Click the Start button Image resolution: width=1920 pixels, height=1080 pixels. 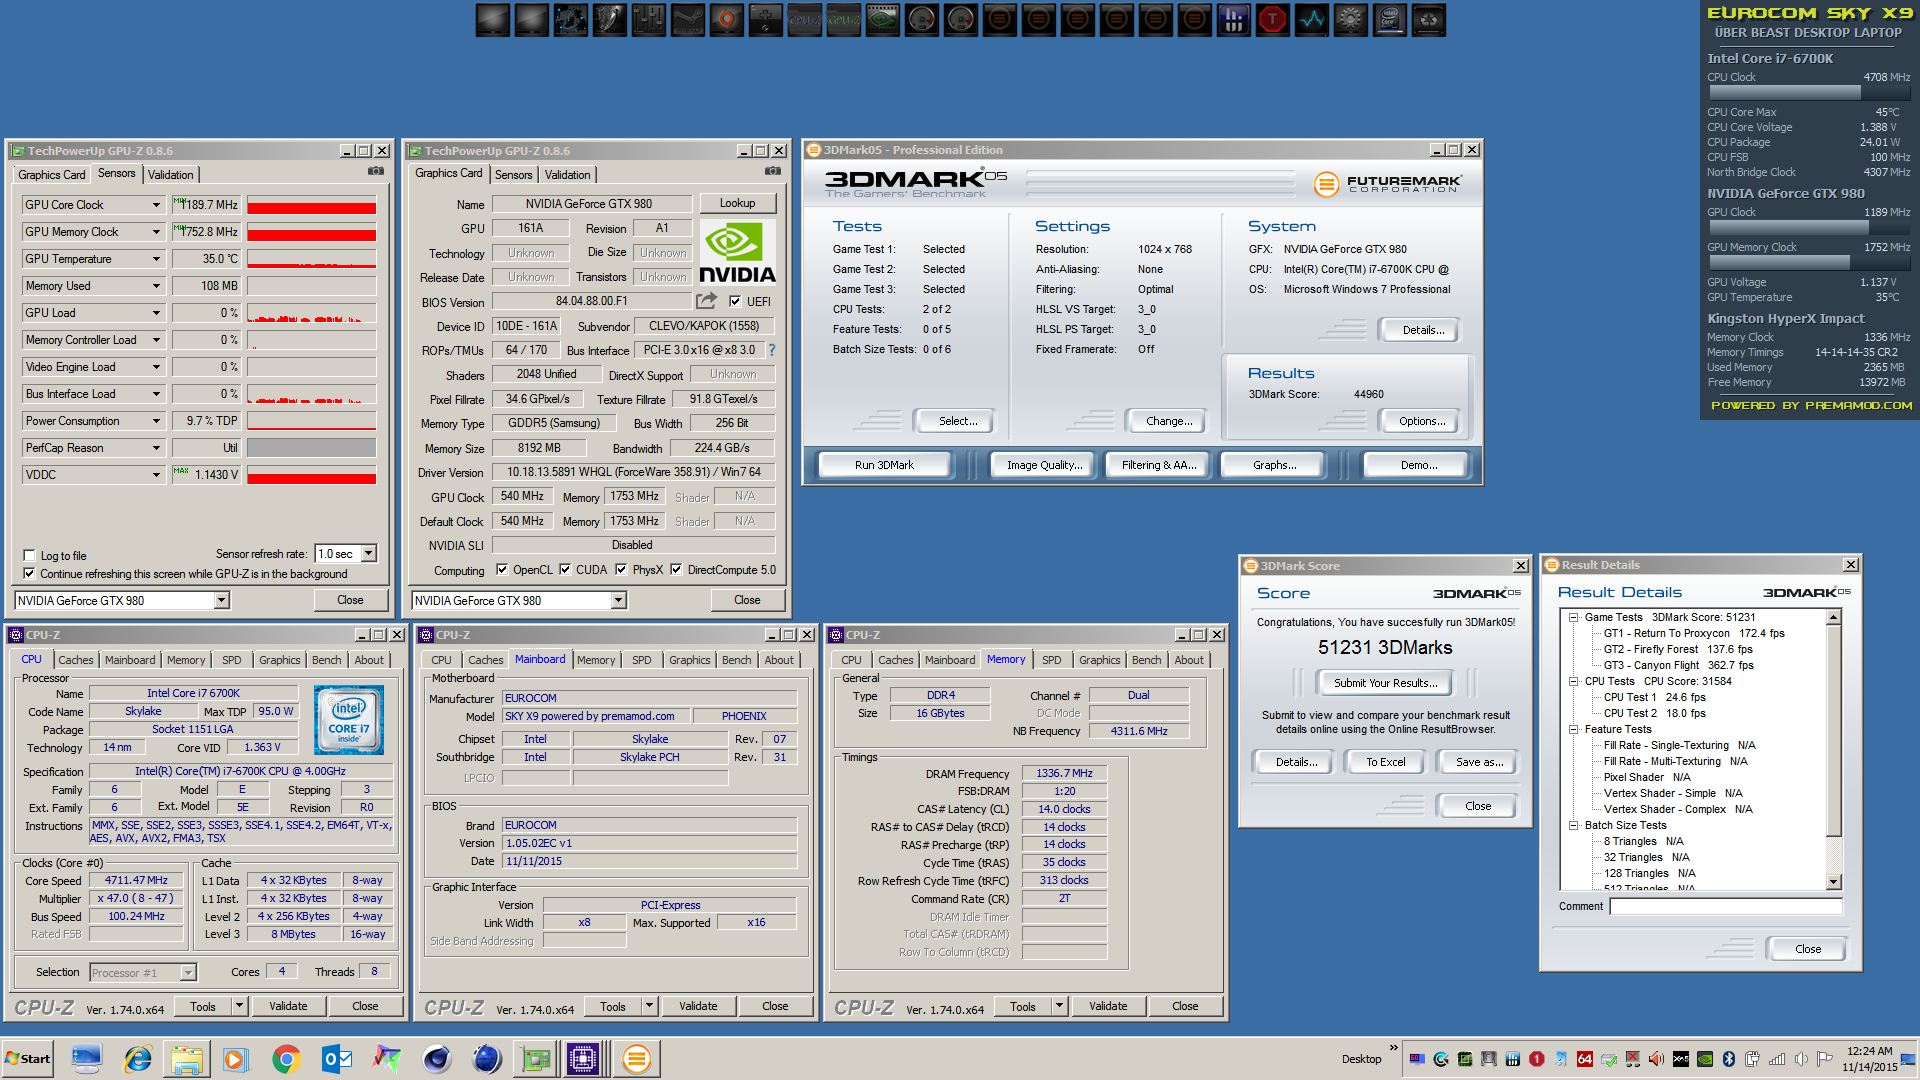click(x=27, y=1058)
